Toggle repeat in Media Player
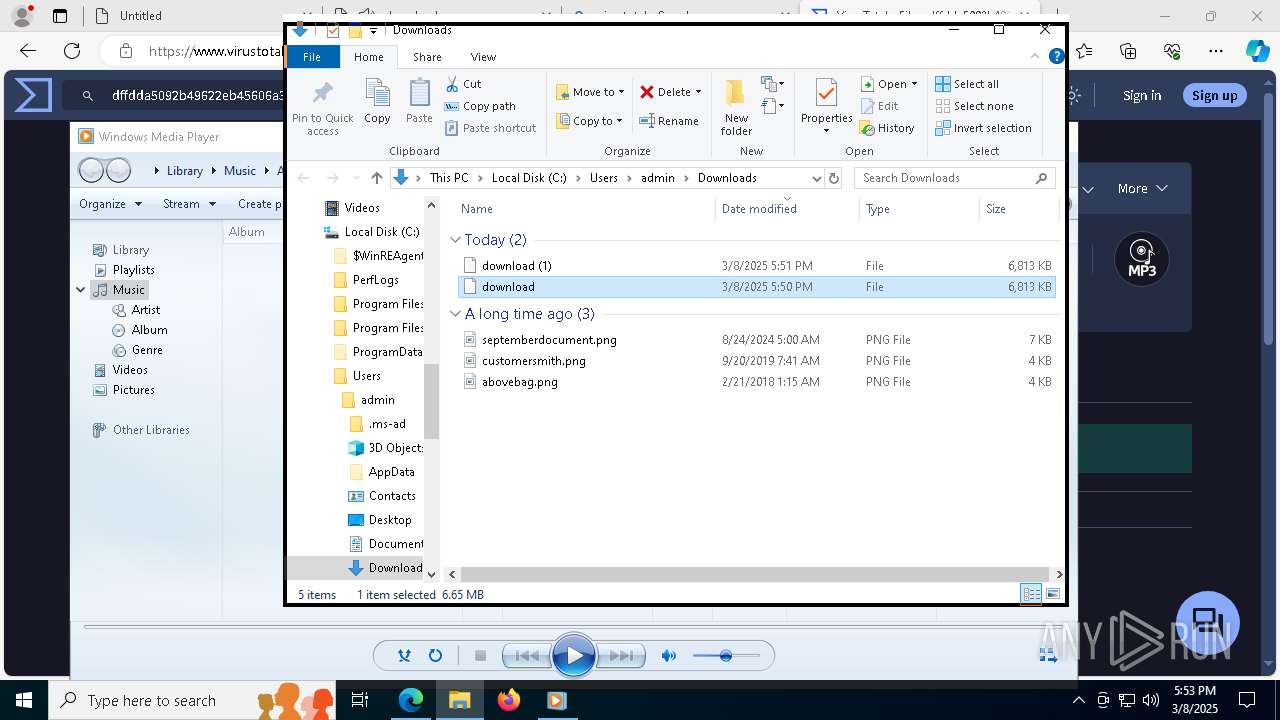 [x=435, y=656]
